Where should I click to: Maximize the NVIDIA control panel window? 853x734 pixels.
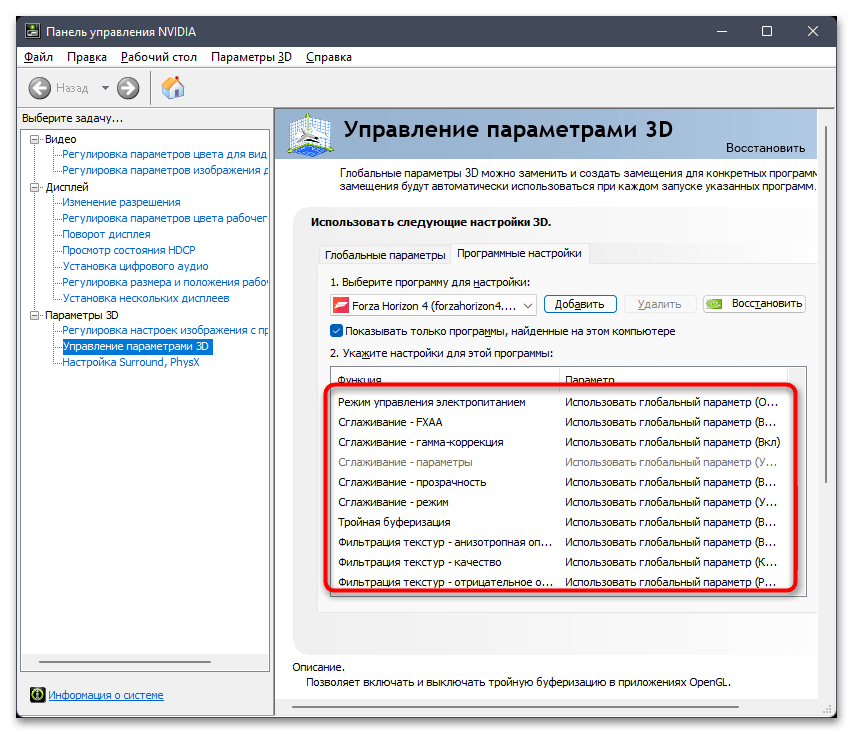pyautogui.click(x=767, y=31)
